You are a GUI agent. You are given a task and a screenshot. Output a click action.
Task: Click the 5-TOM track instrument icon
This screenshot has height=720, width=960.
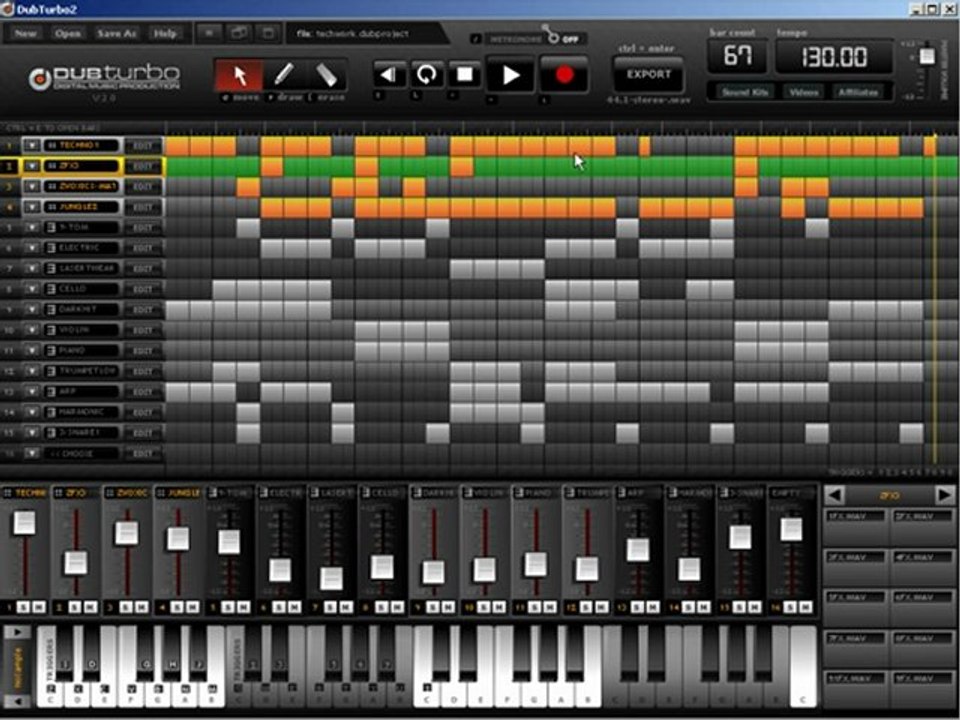pos(52,227)
